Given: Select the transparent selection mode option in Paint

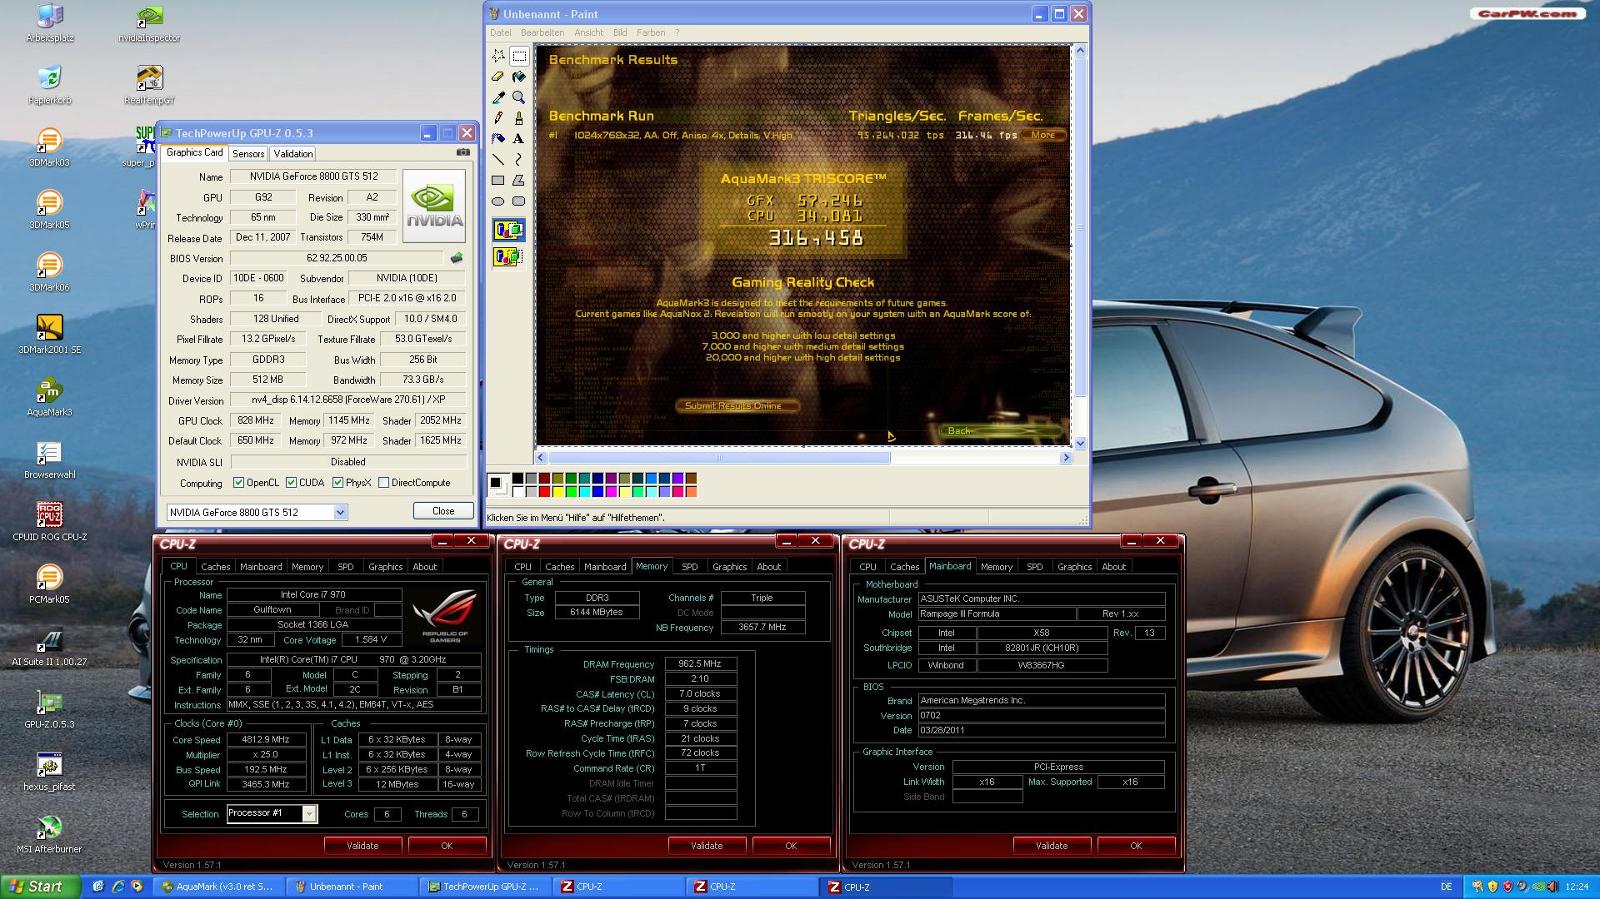Looking at the screenshot, I should 508,257.
